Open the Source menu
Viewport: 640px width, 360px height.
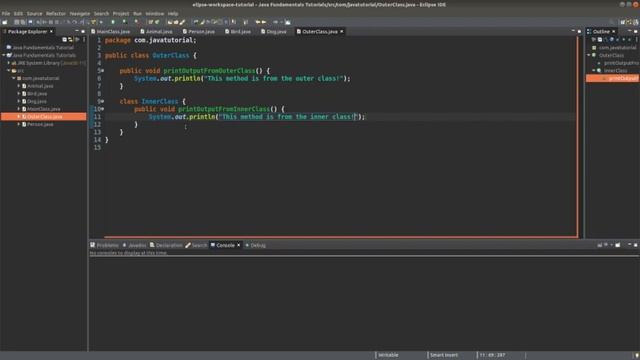(x=34, y=13)
